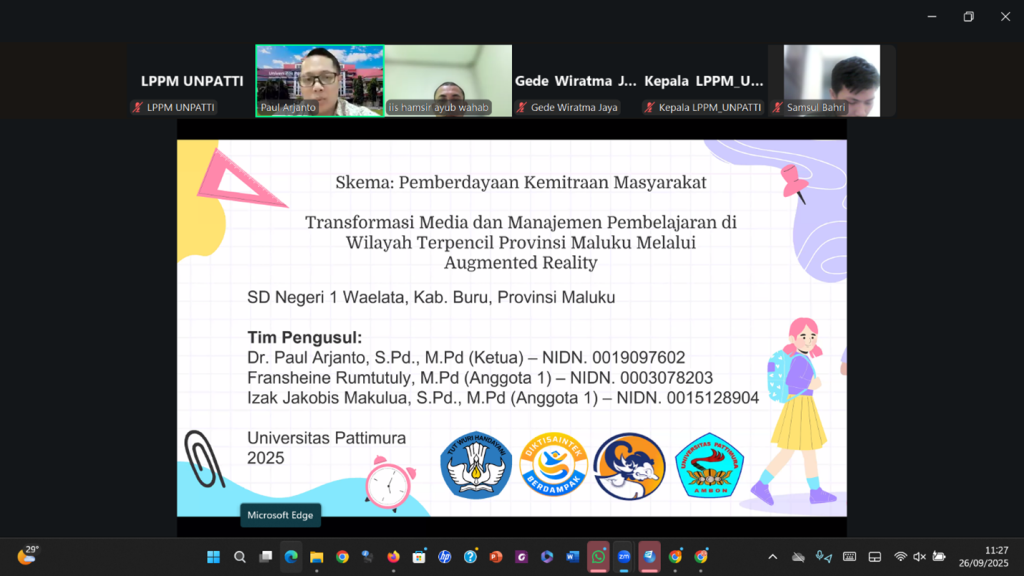1024x576 pixels.
Task: Launch Microsoft Word from taskbar
Action: click(572, 557)
